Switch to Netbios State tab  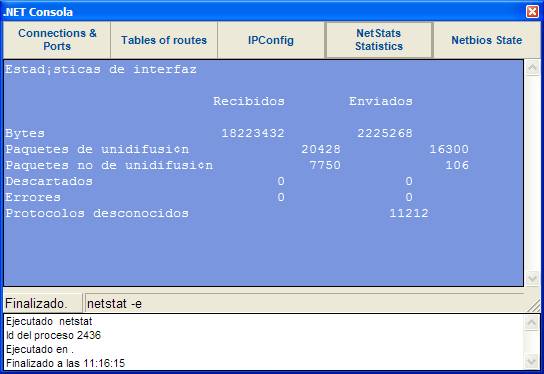[486, 40]
